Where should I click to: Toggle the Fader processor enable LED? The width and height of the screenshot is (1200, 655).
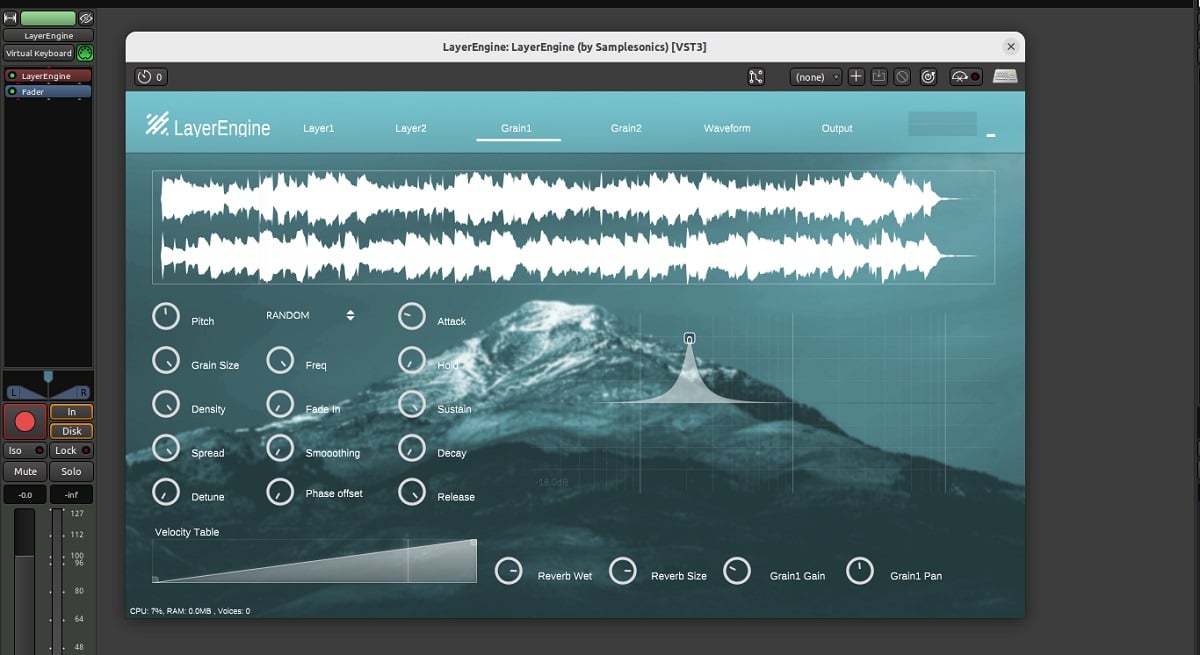tap(13, 92)
